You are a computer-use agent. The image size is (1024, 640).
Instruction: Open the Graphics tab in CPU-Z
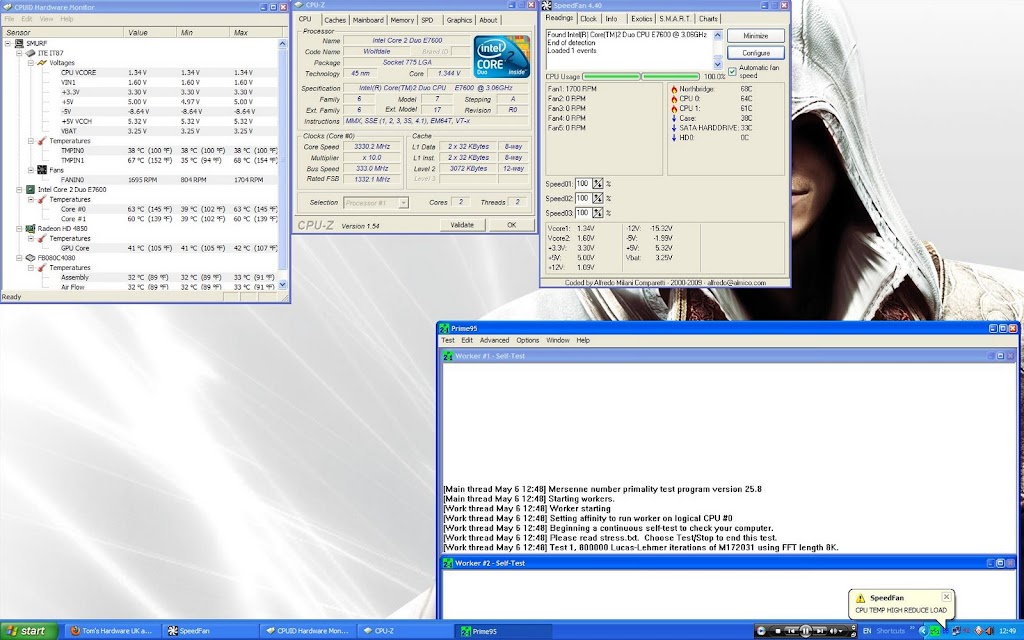459,20
